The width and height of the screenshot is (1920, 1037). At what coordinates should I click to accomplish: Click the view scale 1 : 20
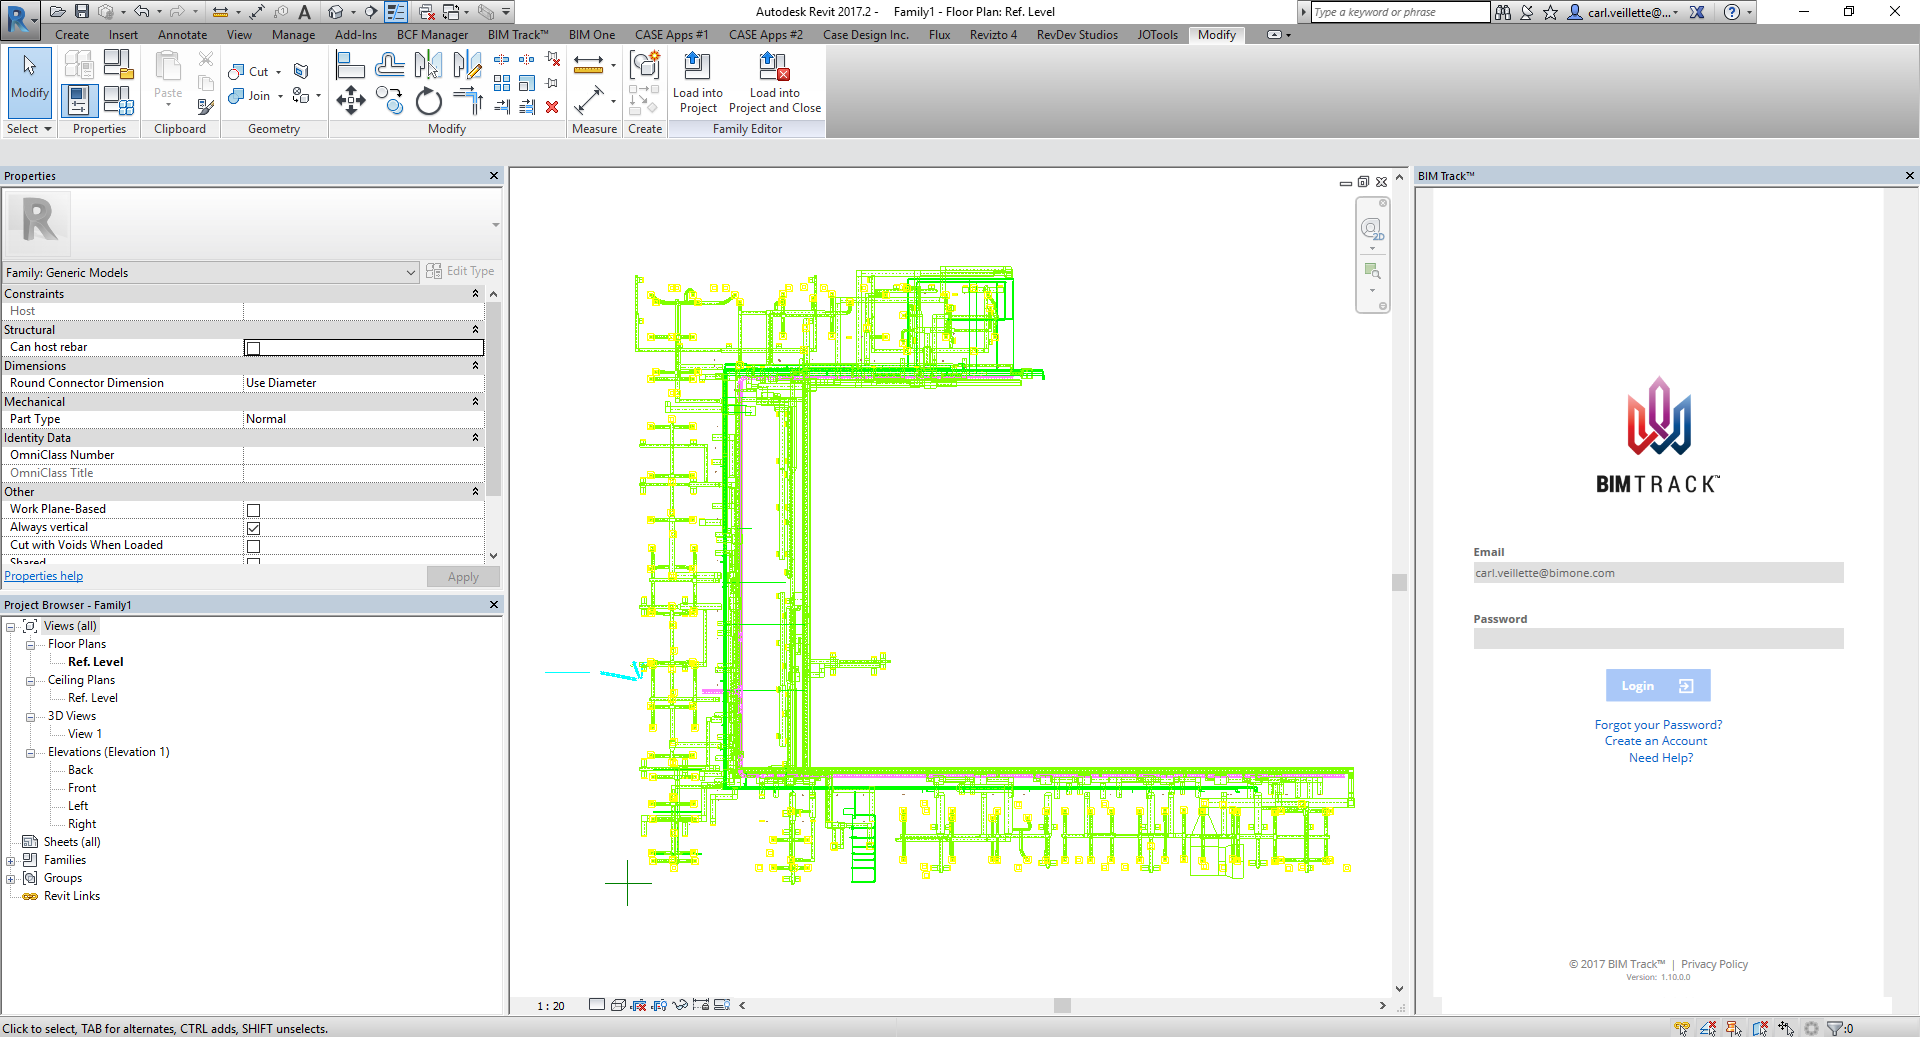551,1006
